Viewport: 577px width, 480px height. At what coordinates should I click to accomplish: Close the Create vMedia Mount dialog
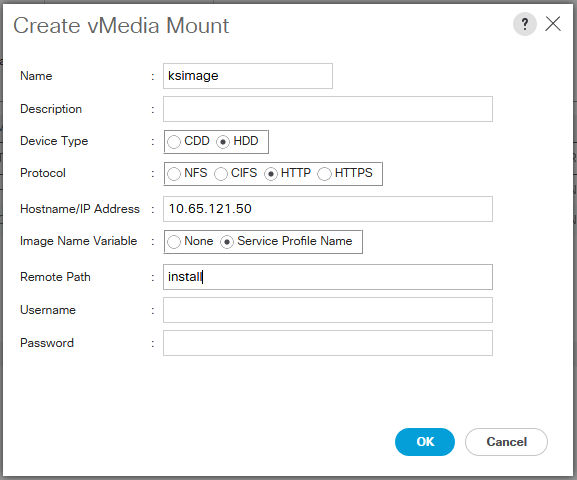pos(553,24)
